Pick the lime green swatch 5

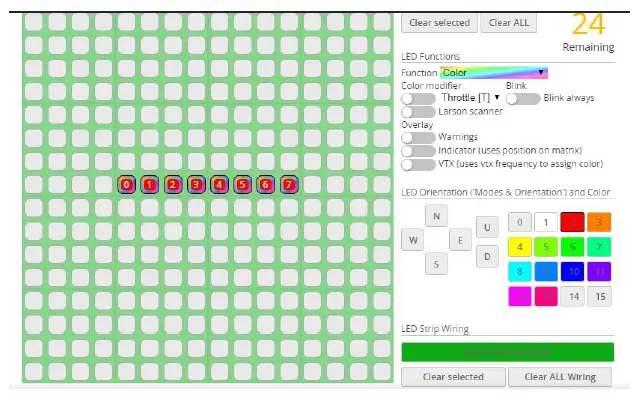point(546,247)
